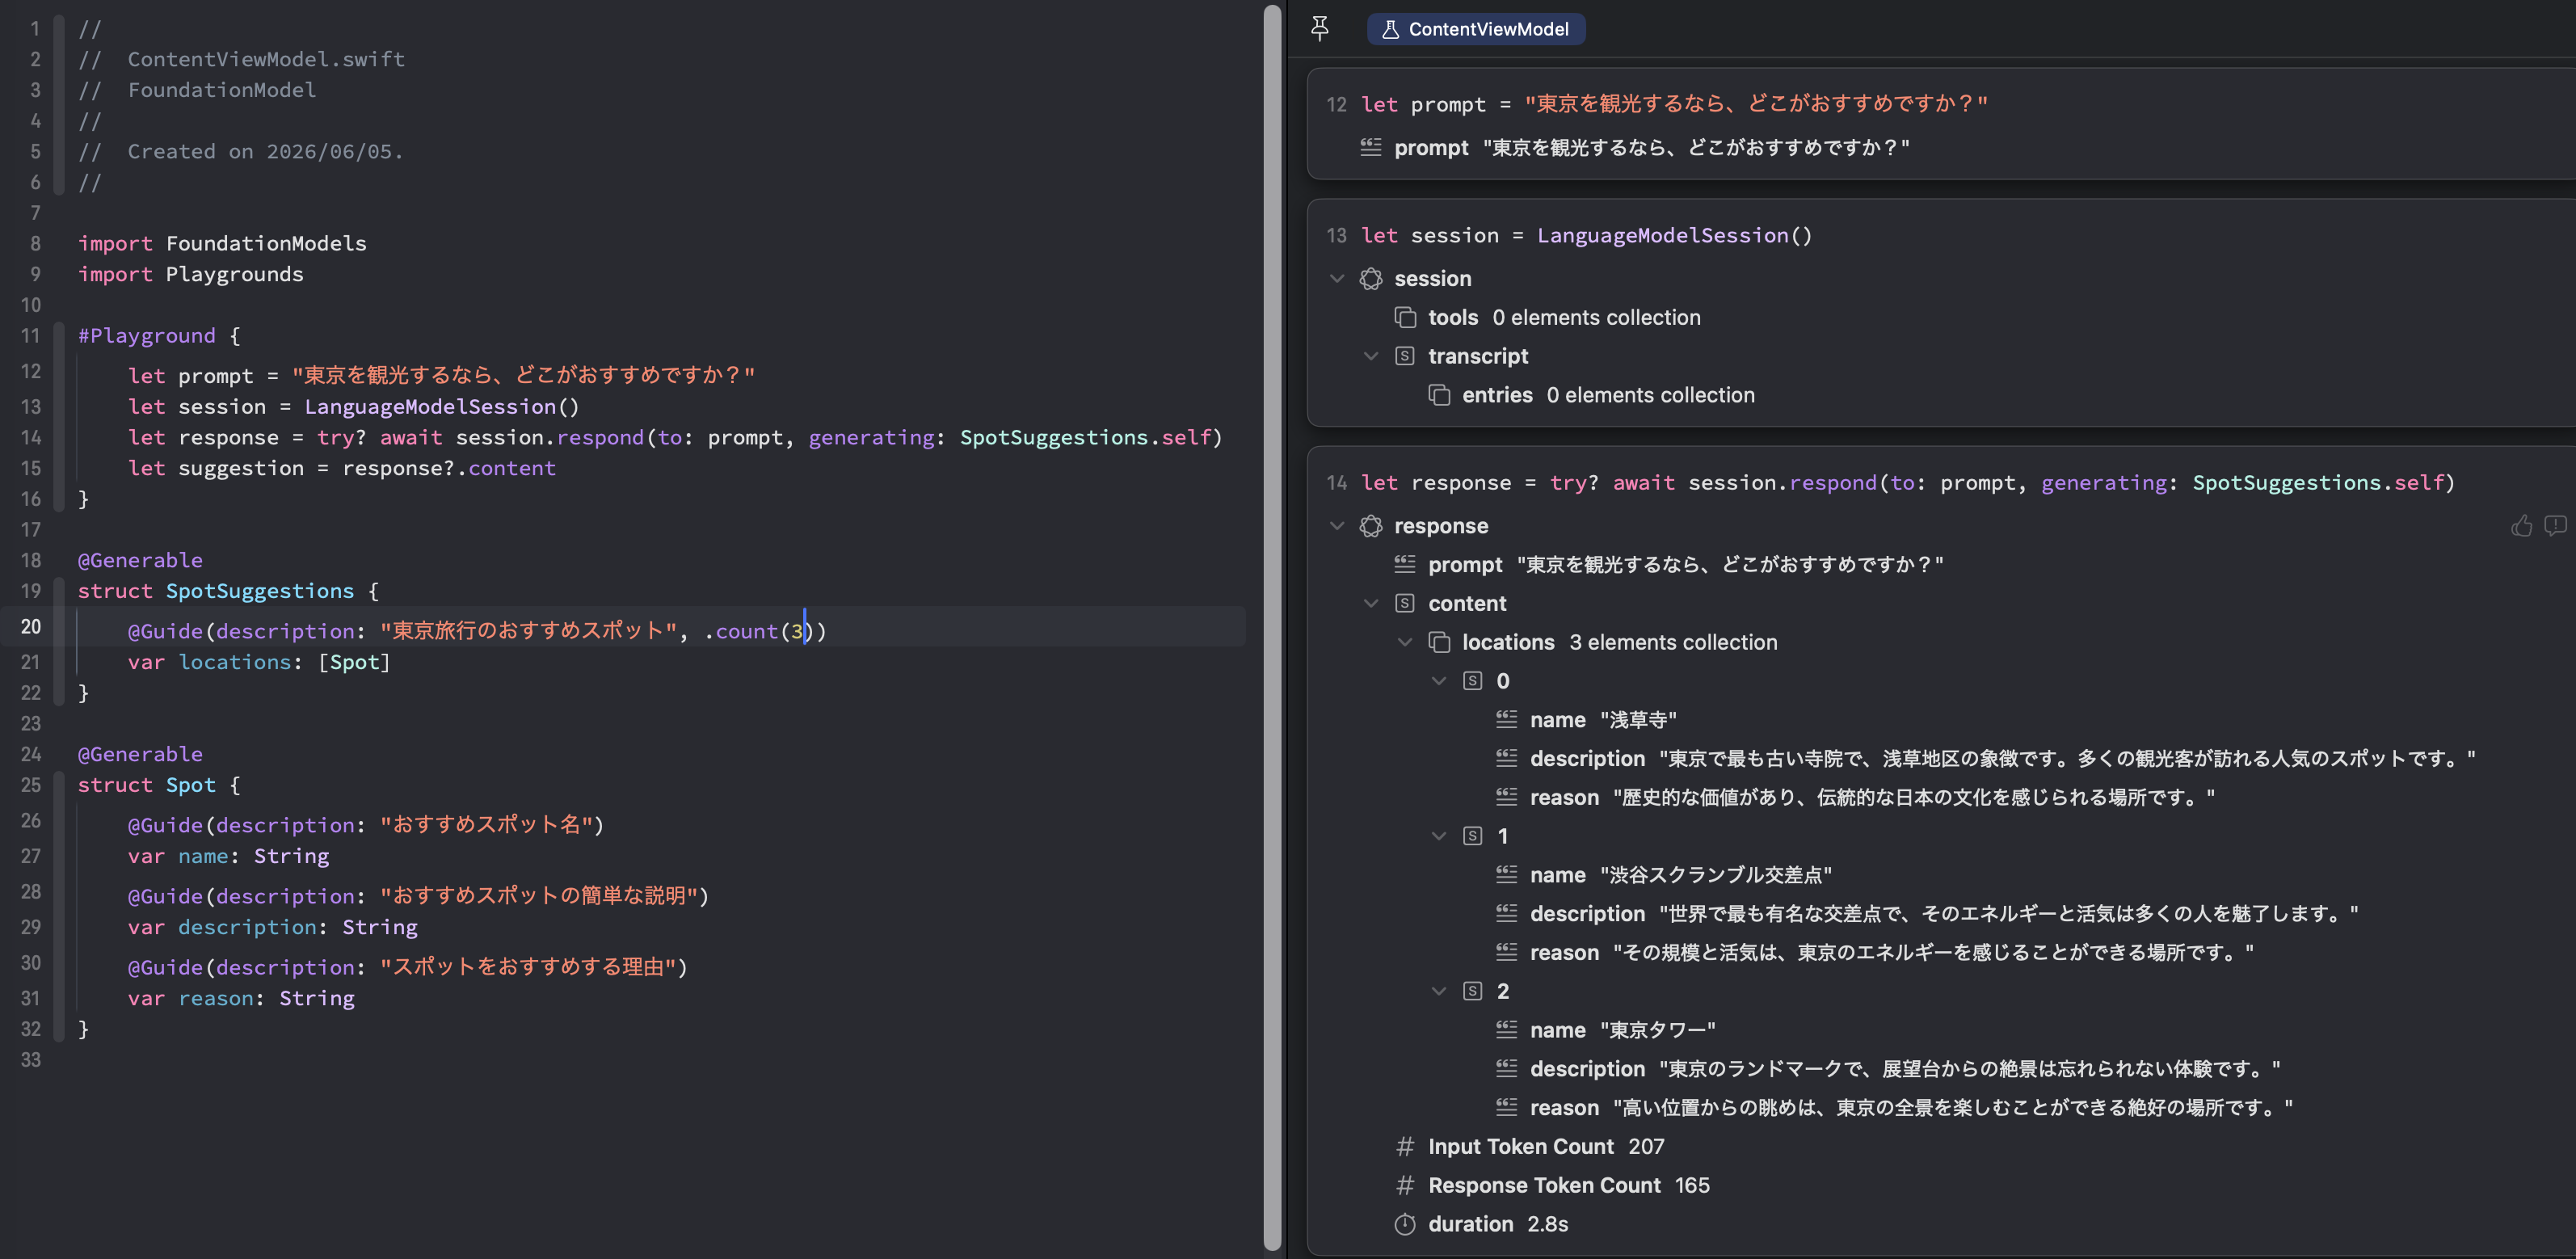Collapse location element 0 chevron
Screen dimensions: 2576x1259
coord(1439,682)
